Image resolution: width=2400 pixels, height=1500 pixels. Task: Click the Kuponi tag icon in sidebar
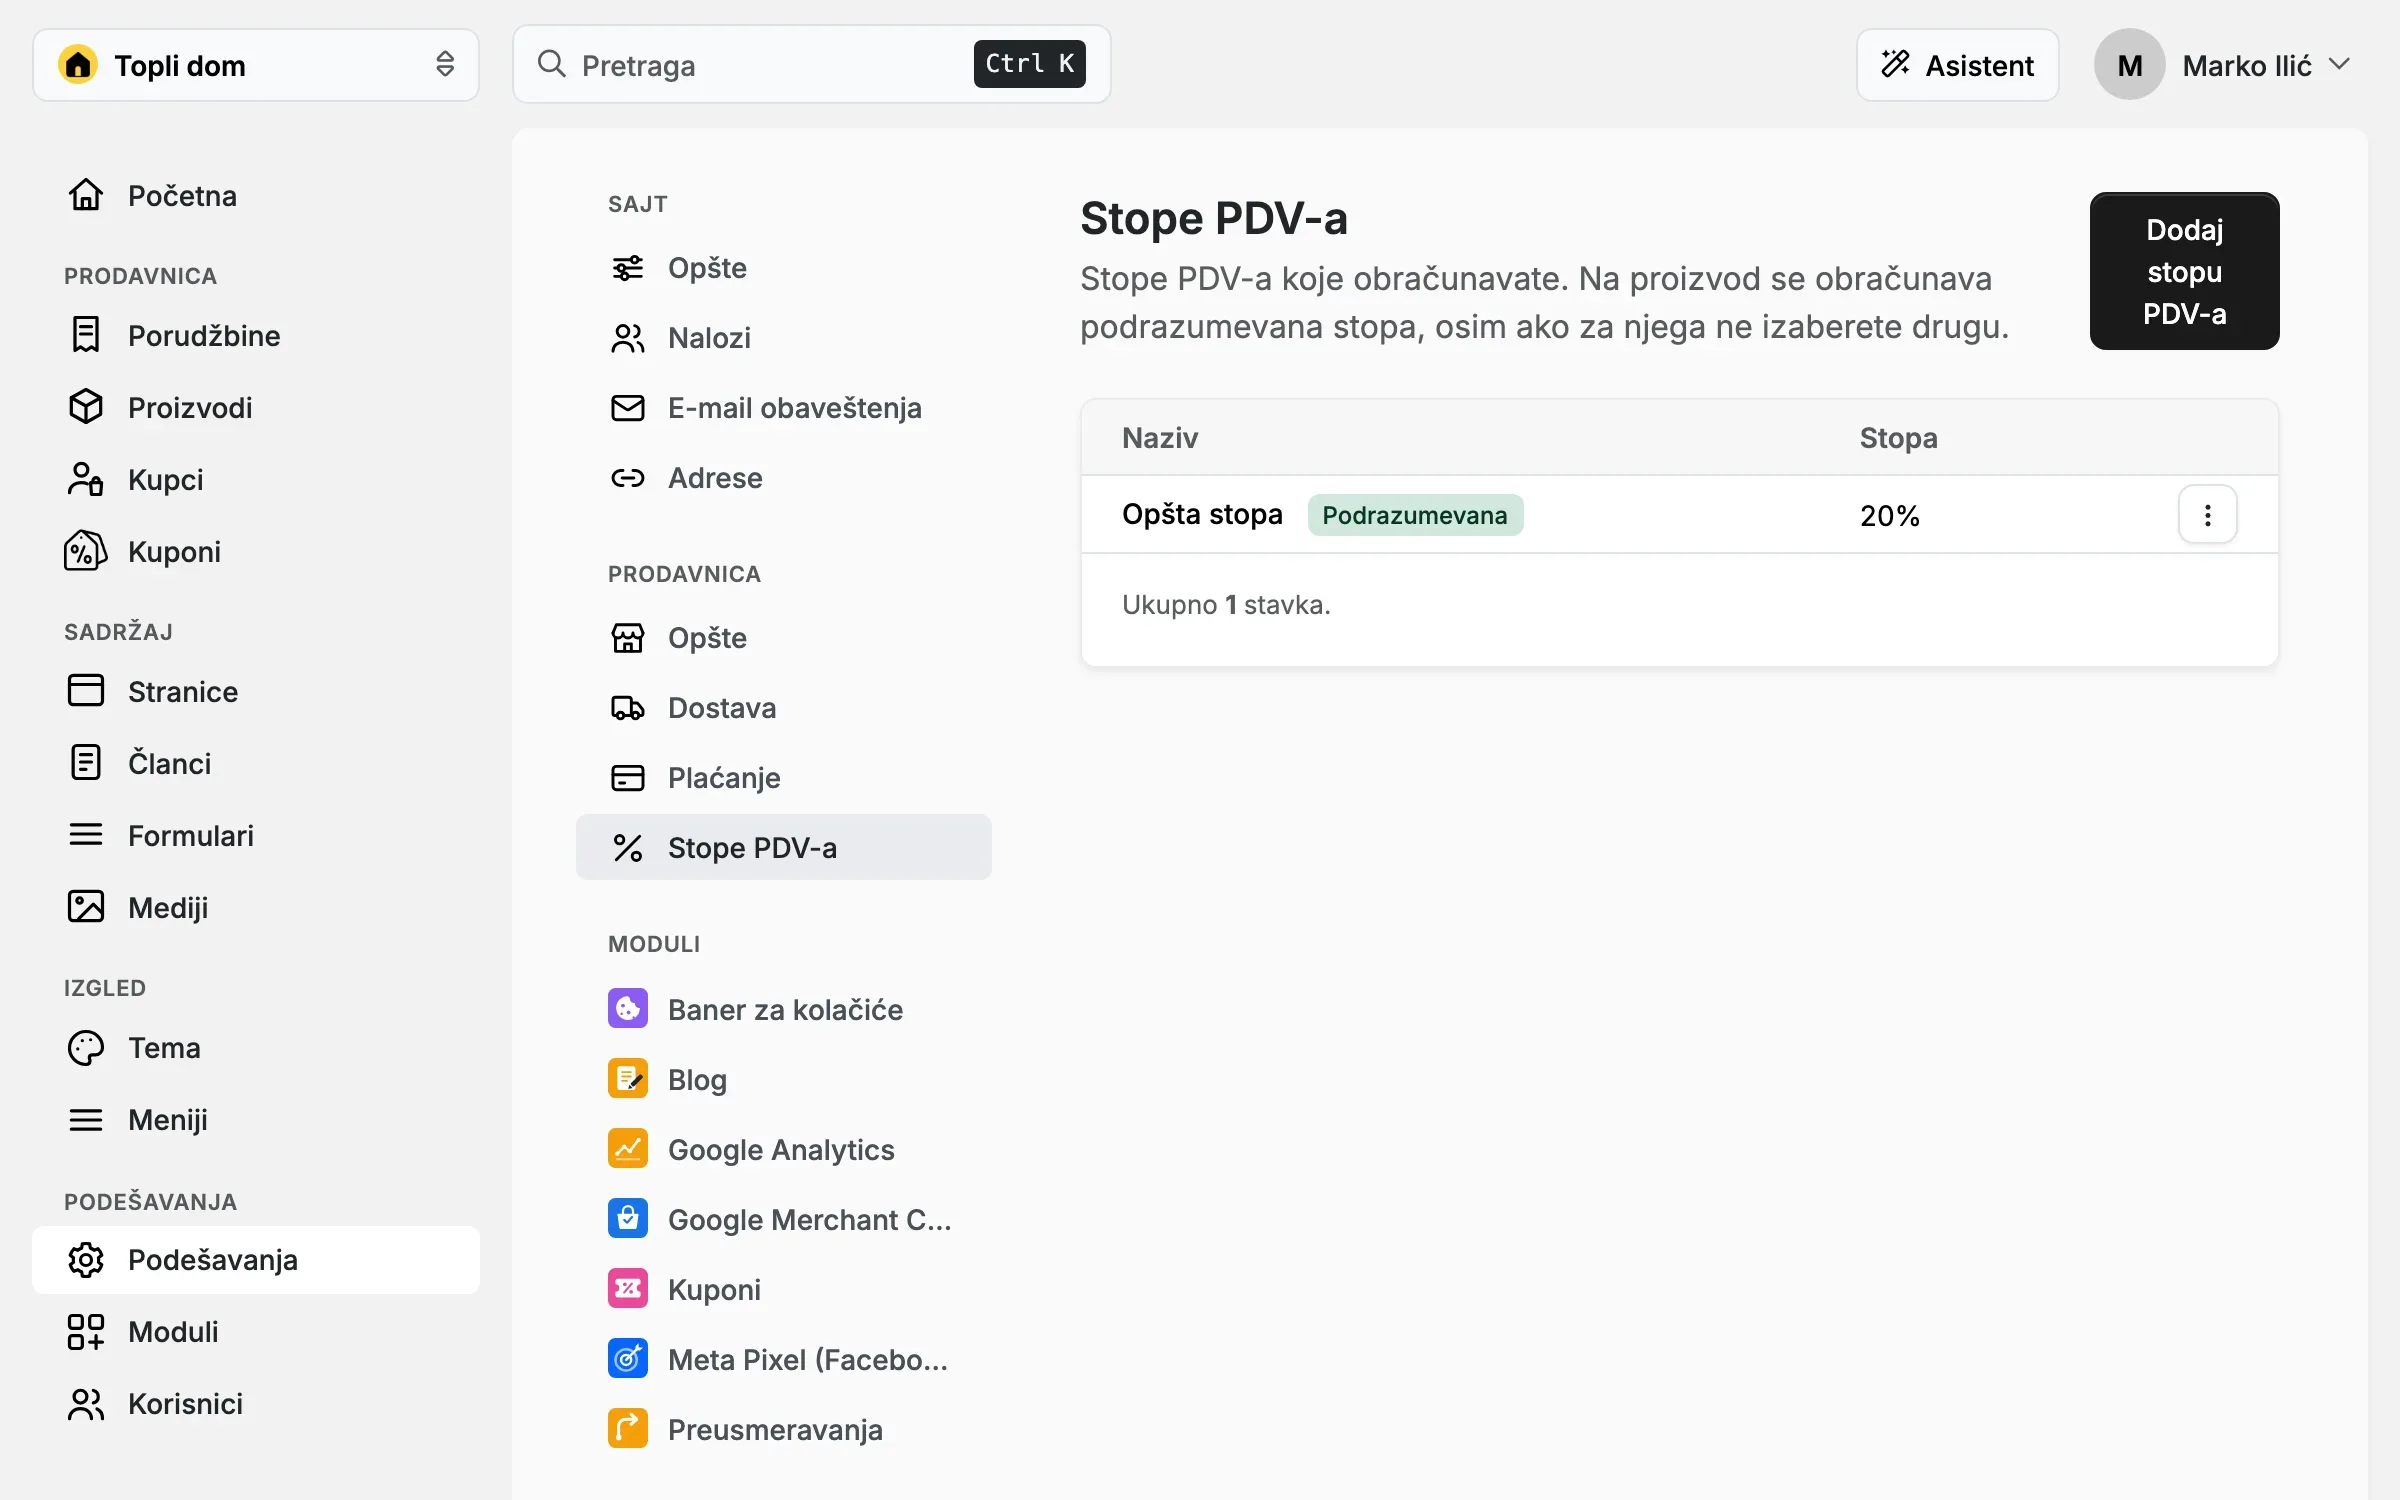pyautogui.click(x=85, y=551)
